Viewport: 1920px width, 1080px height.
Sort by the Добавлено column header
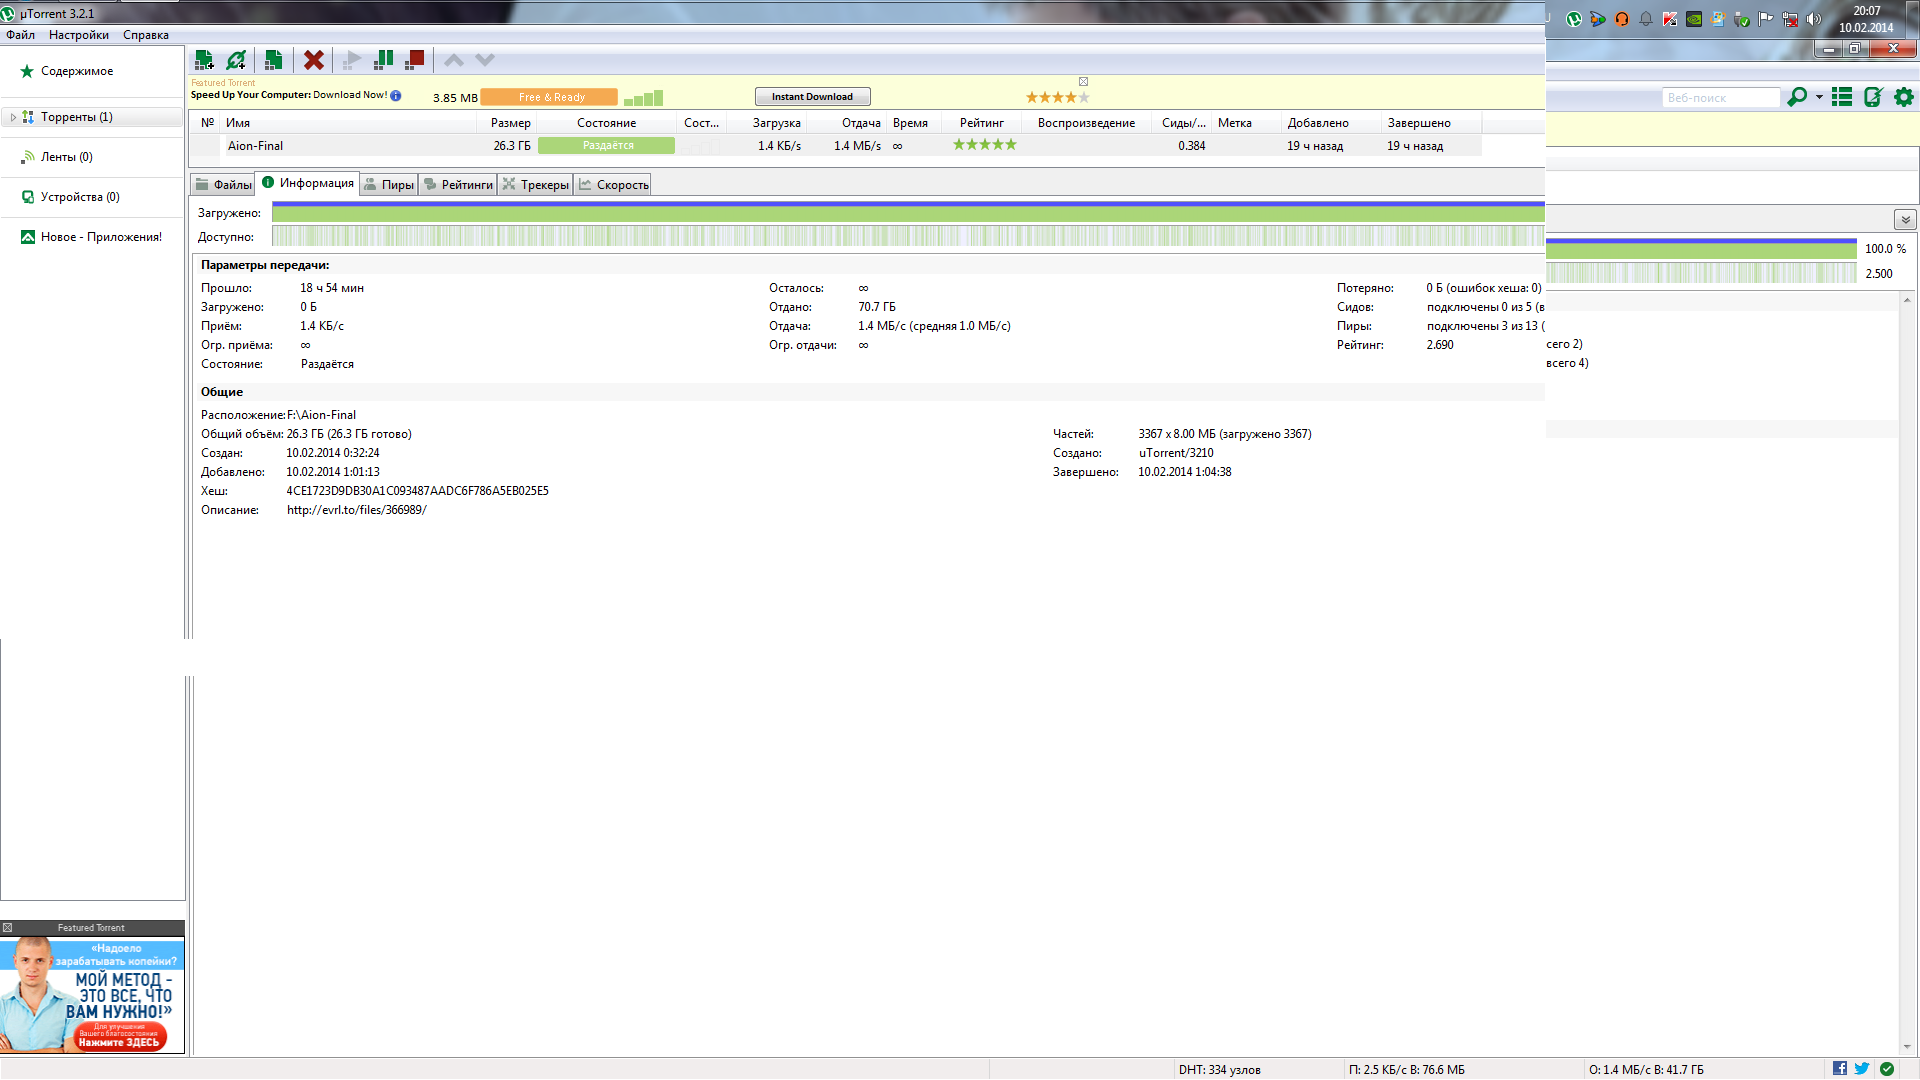pyautogui.click(x=1331, y=123)
